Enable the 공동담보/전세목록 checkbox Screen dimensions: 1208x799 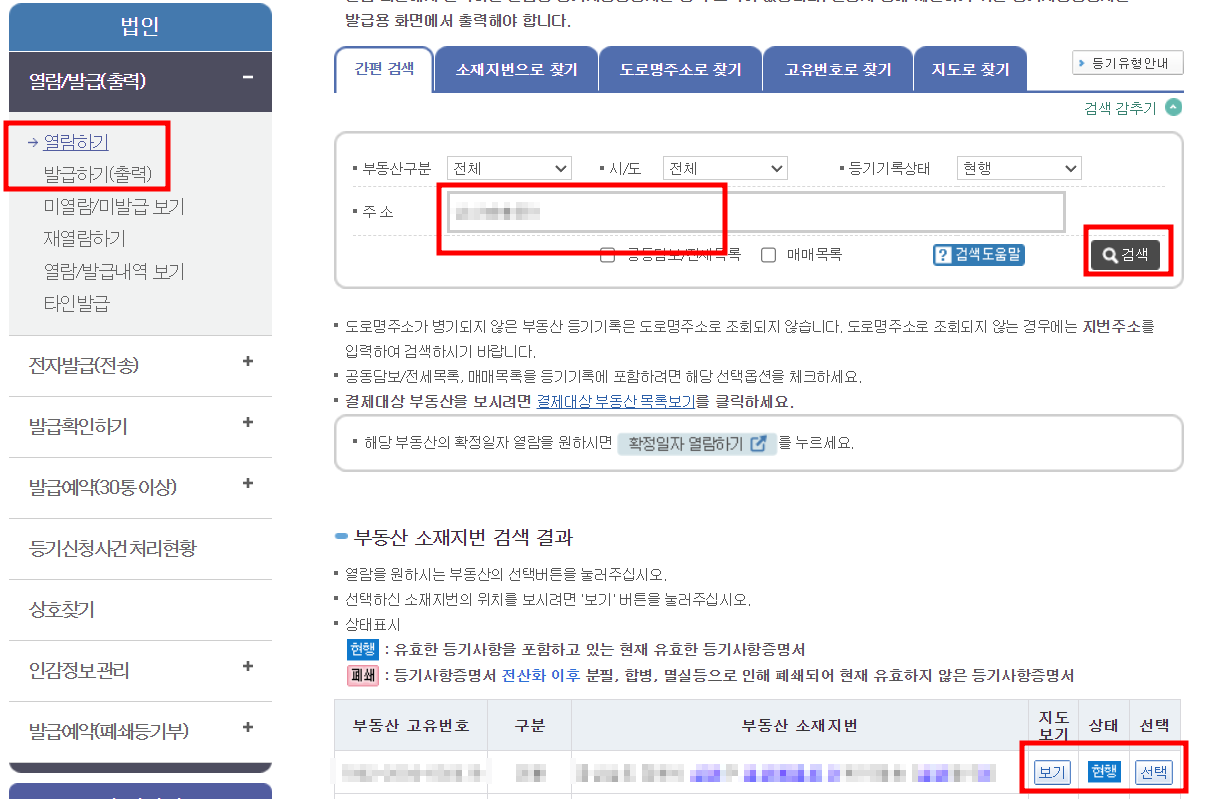607,255
